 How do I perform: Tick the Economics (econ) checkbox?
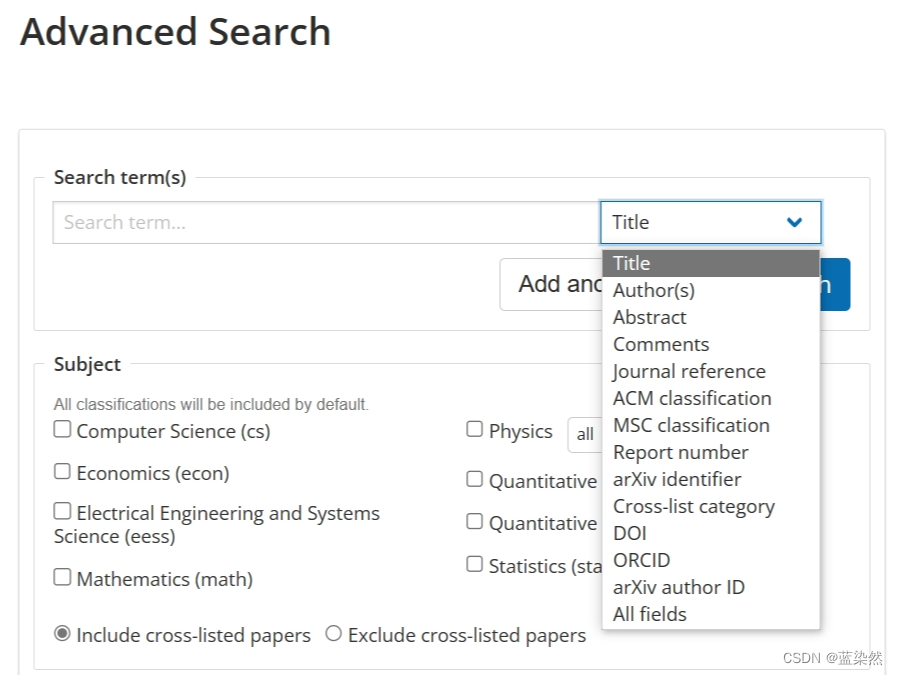click(63, 472)
